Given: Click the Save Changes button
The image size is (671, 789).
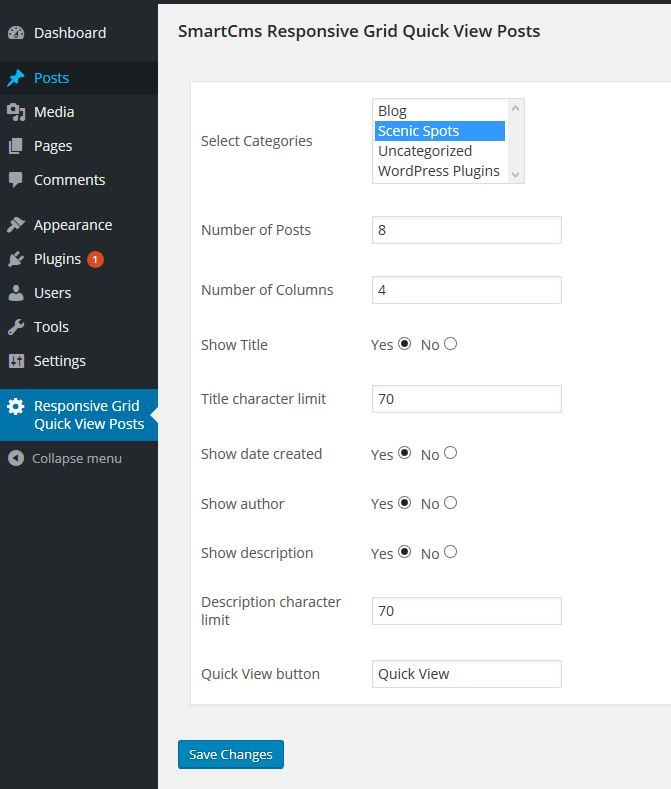Looking at the screenshot, I should 231,754.
